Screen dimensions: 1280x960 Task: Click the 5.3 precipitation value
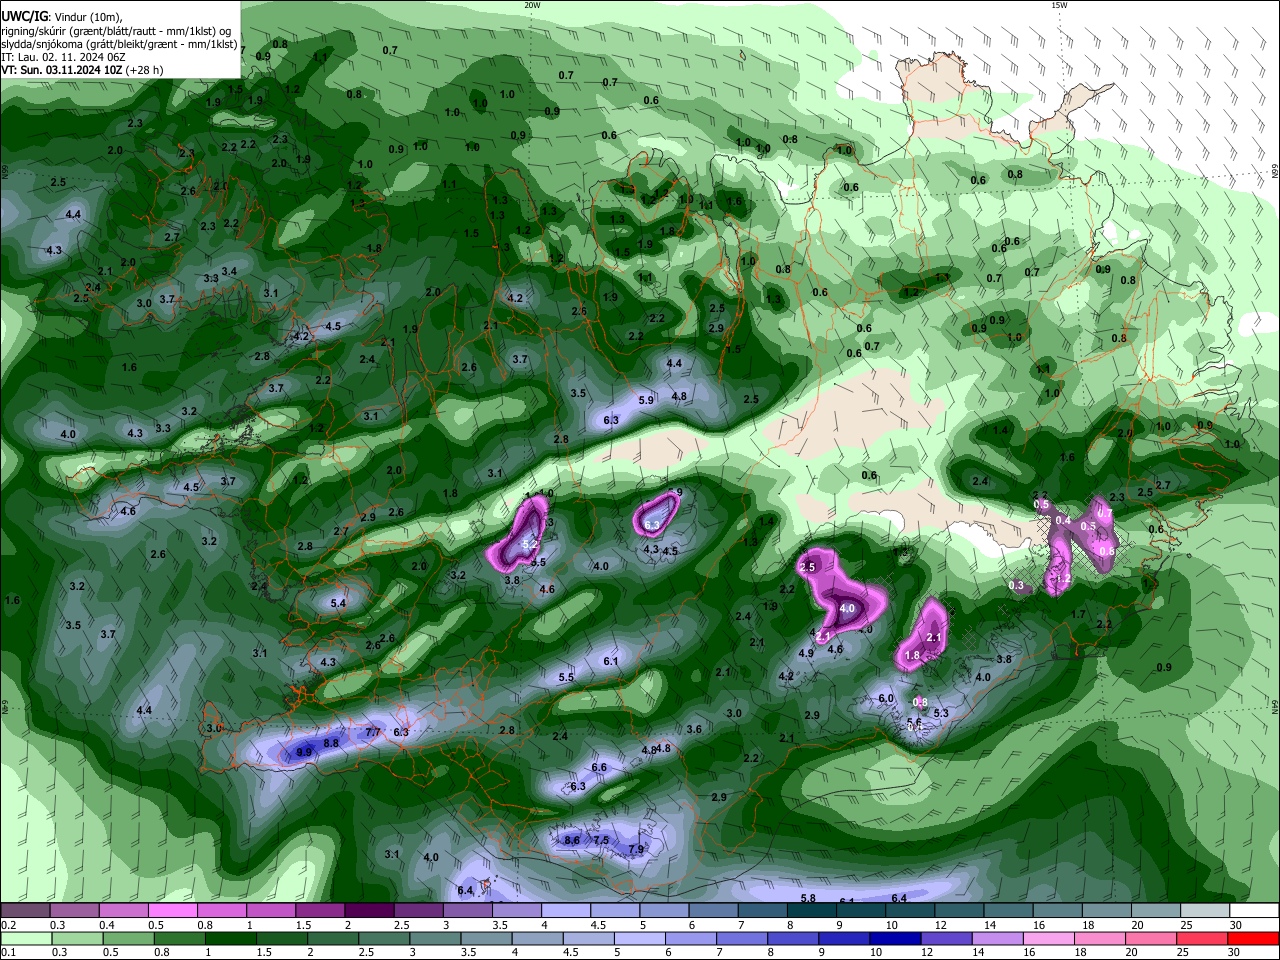pos(941,714)
